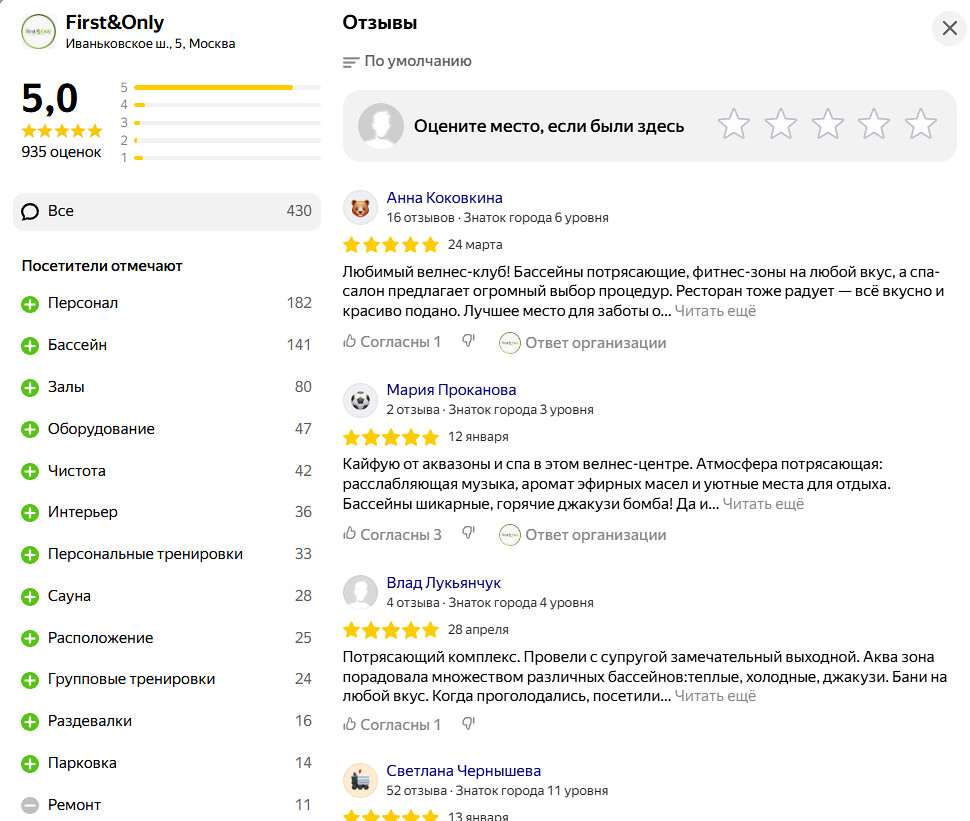Filter reviews by Ремонт negative tag
Screen dimensions: 970x821
click(74, 805)
